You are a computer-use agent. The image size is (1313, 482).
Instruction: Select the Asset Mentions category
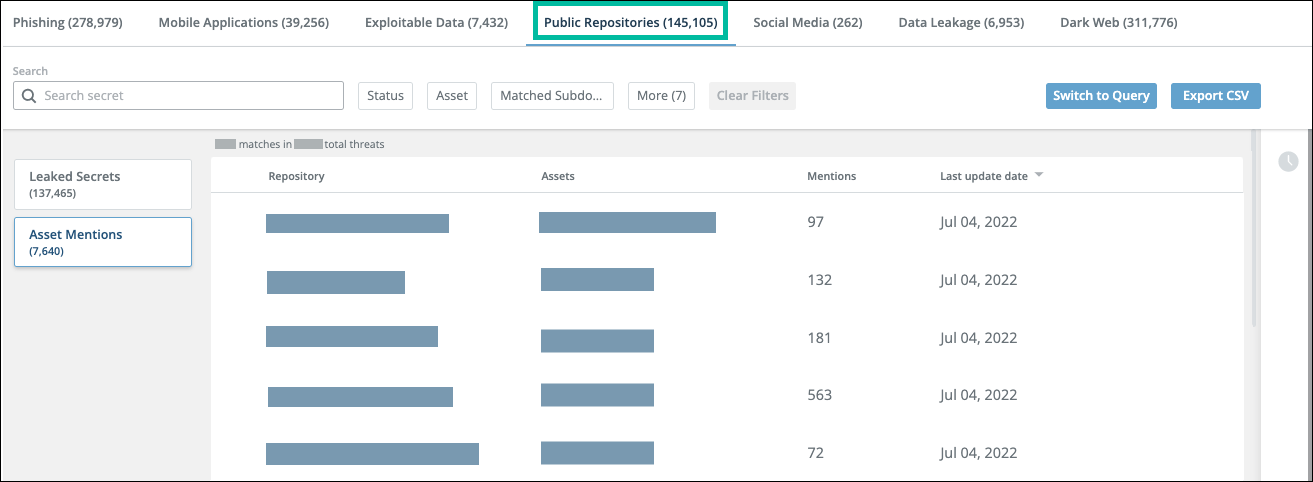(103, 242)
